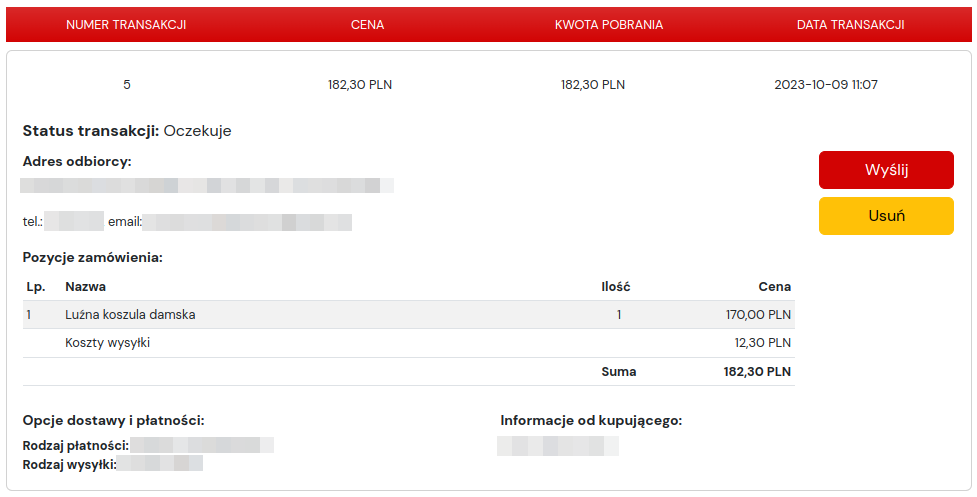Click the Ilość column header
977x497 pixels.
click(615, 287)
